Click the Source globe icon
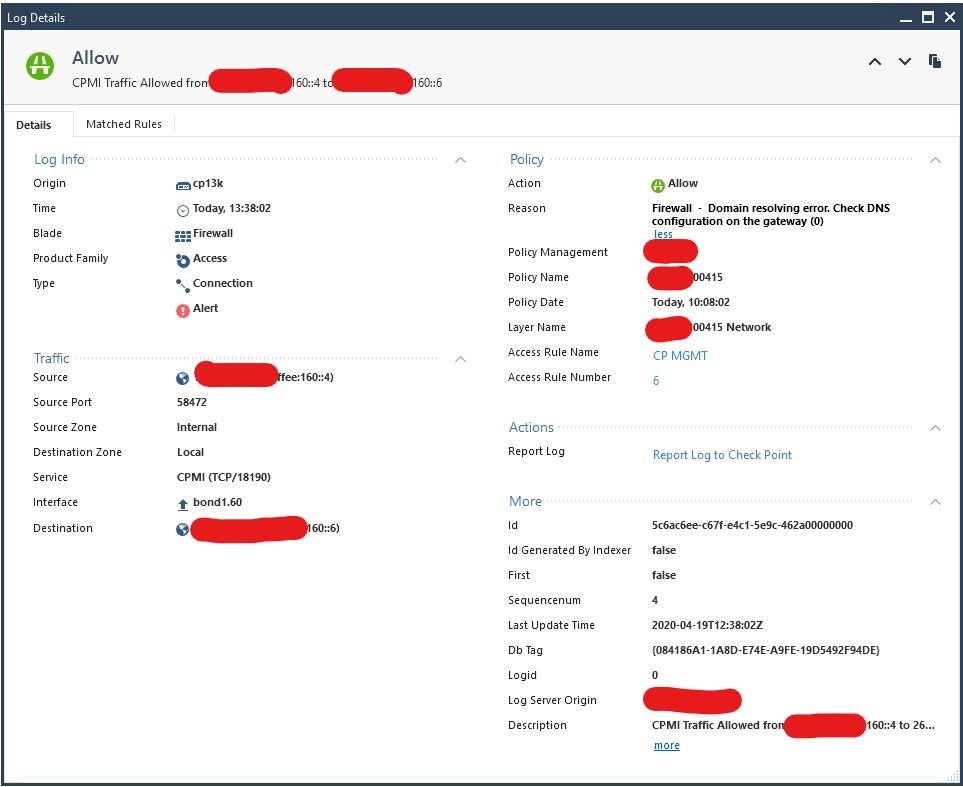 coord(183,379)
